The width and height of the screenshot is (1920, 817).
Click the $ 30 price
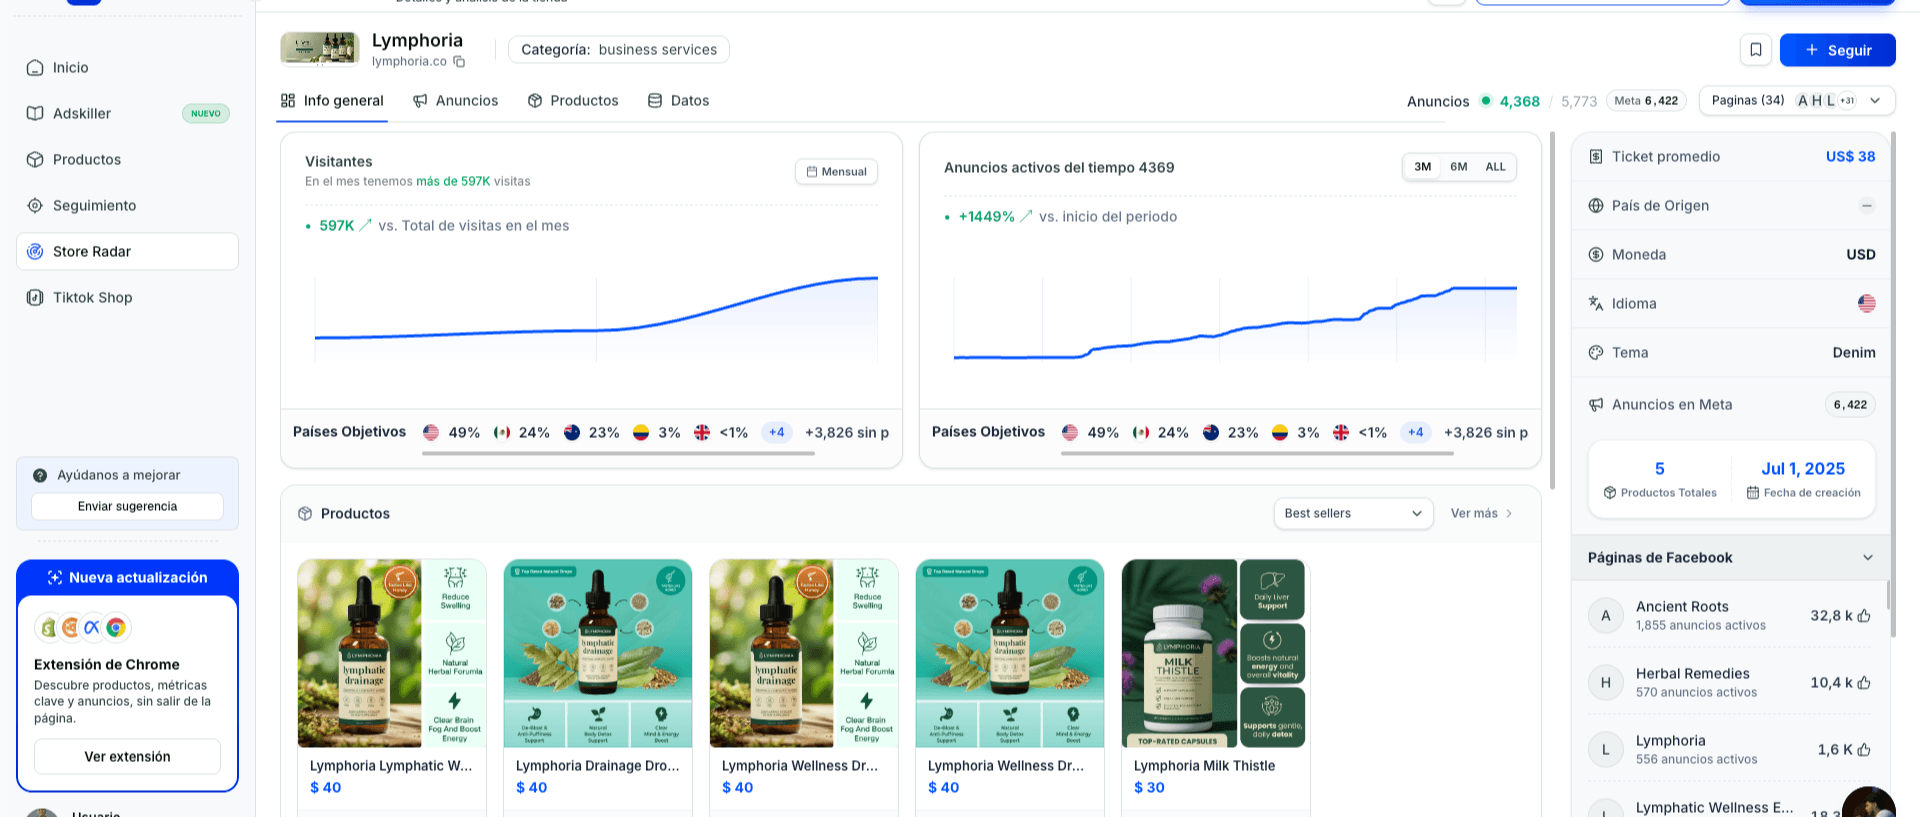tap(1150, 788)
